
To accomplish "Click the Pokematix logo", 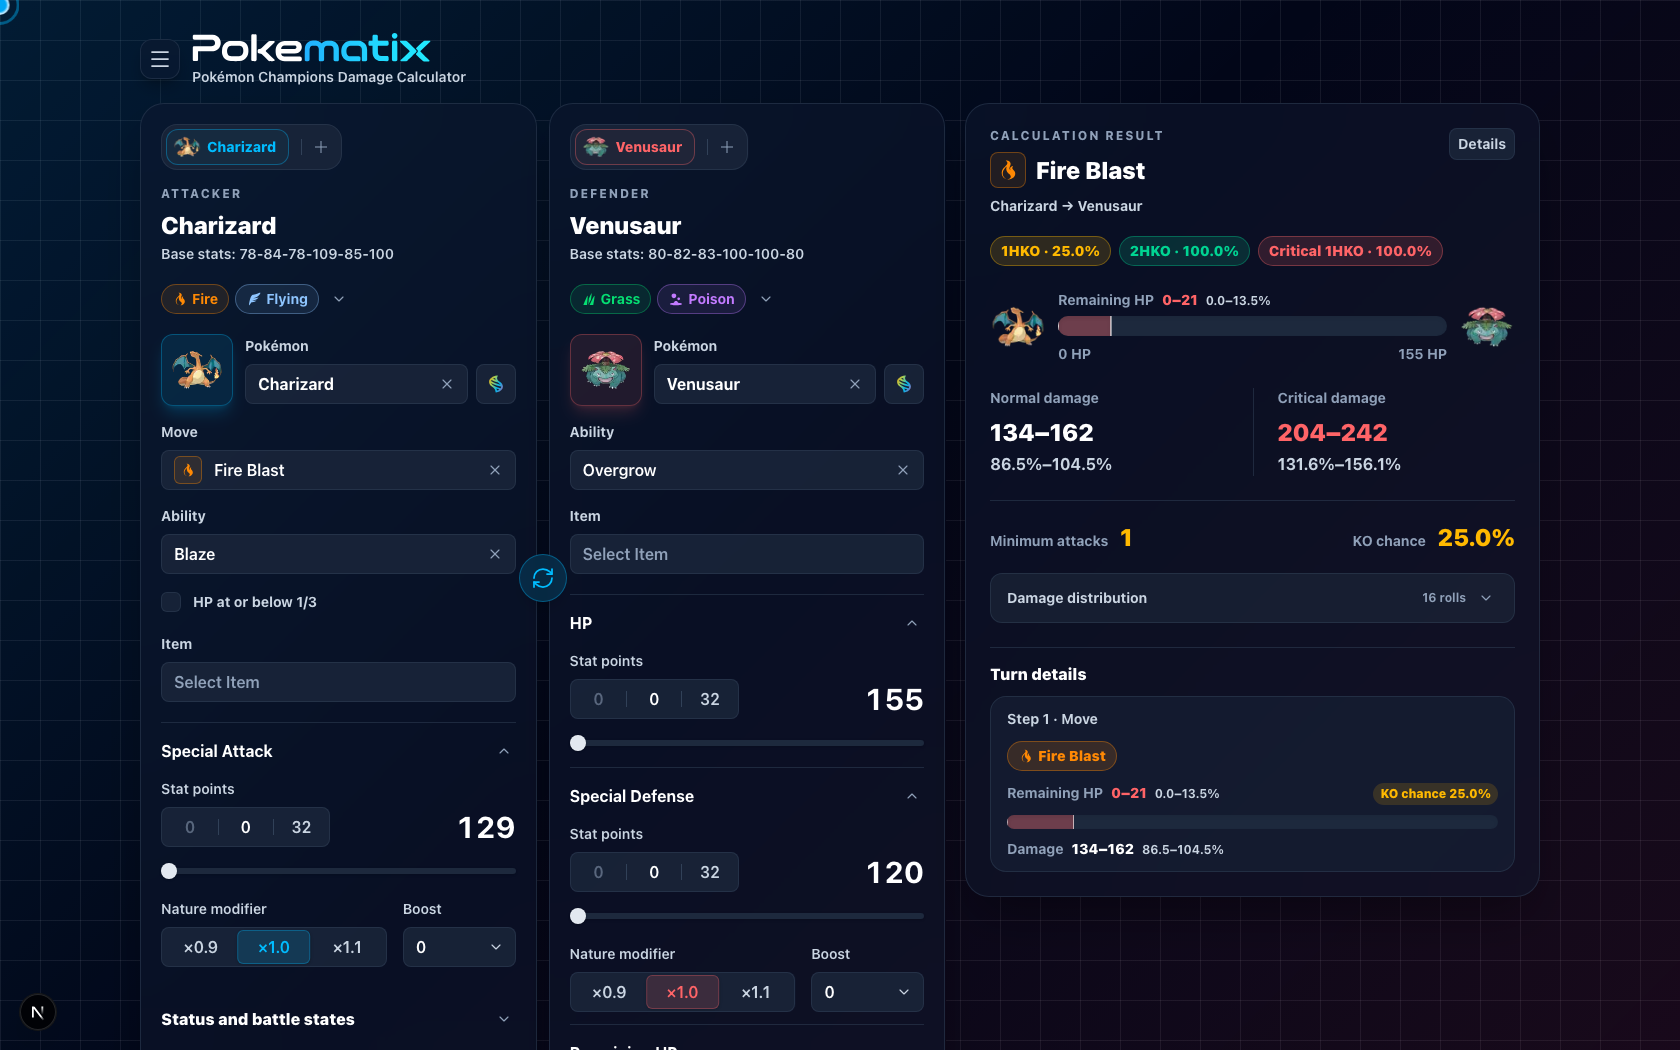I will (x=311, y=48).
